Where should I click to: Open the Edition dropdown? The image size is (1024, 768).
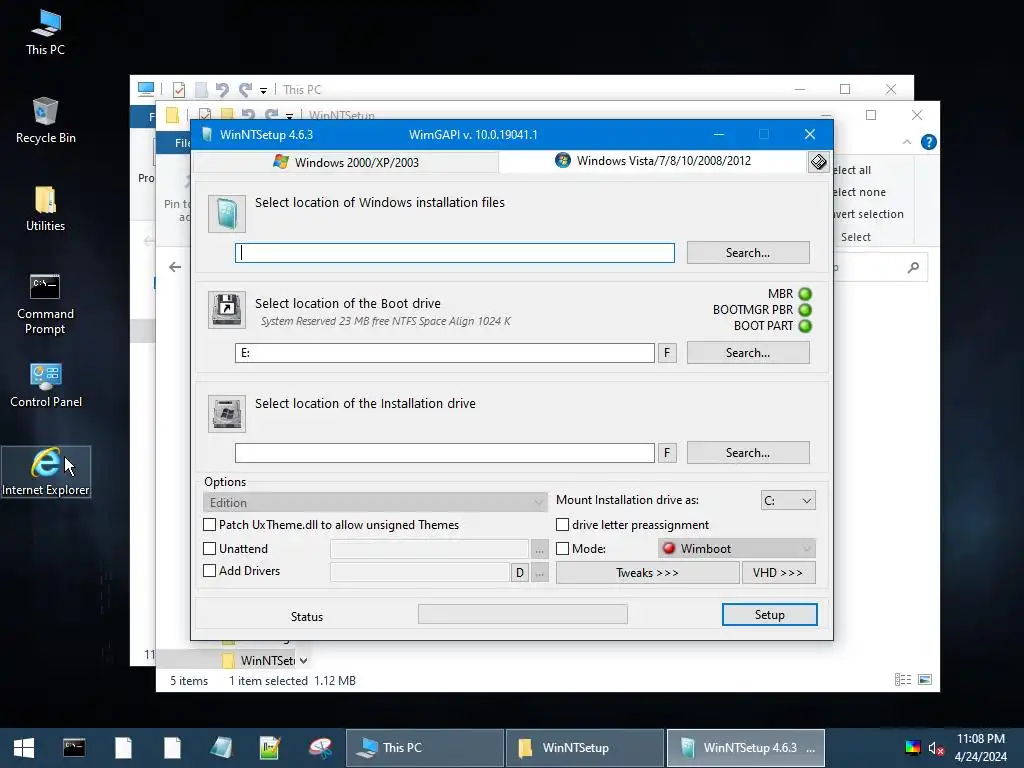(x=375, y=502)
